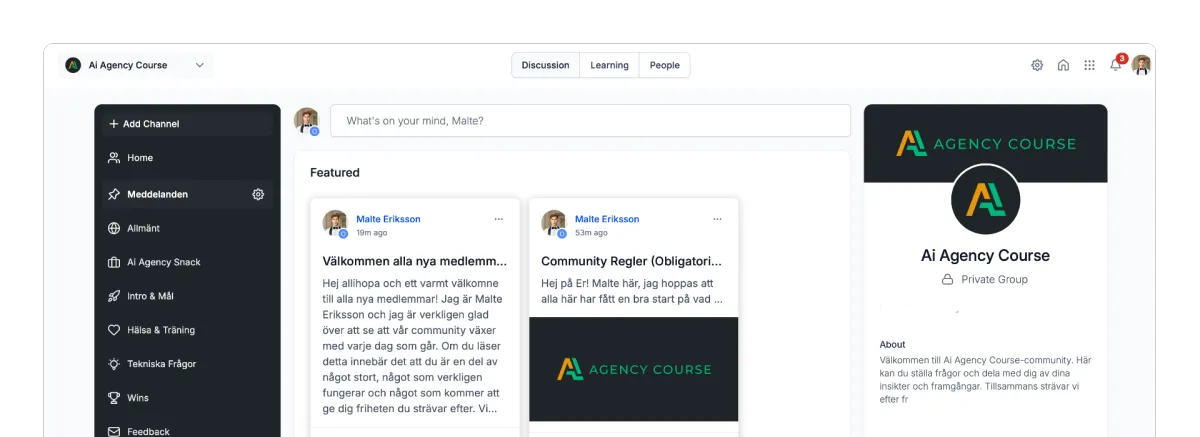Open Home channel in sidebar
The height and width of the screenshot is (437, 1200).
tap(186, 158)
